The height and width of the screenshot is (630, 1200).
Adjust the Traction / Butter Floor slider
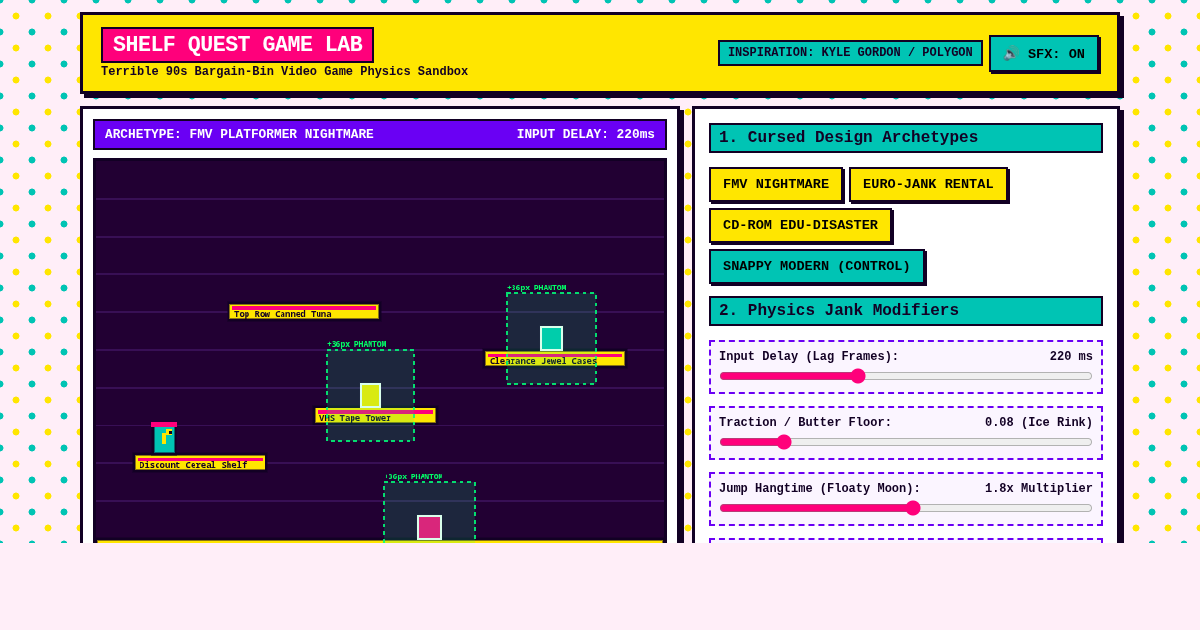pos(906,442)
